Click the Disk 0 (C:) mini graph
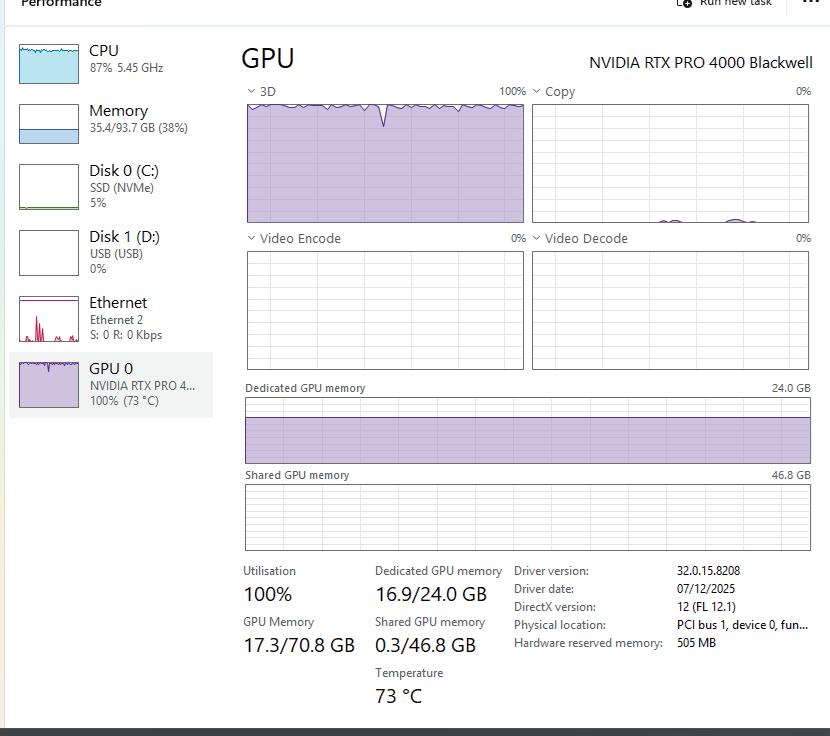The width and height of the screenshot is (830, 736). [x=49, y=187]
